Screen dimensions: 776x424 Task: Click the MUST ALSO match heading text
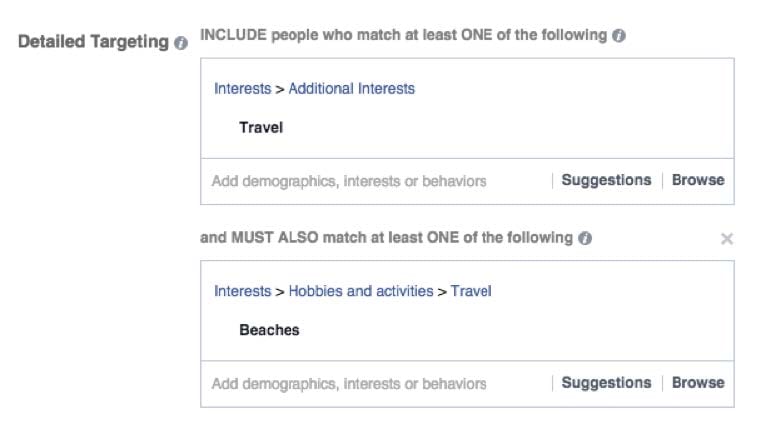click(x=386, y=238)
